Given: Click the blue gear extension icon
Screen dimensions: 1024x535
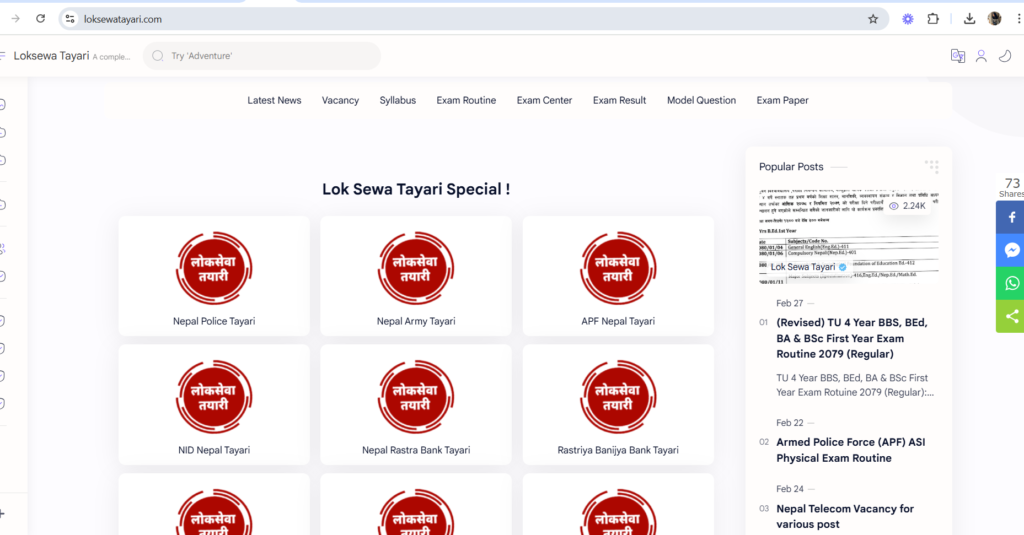Looking at the screenshot, I should coord(908,19).
